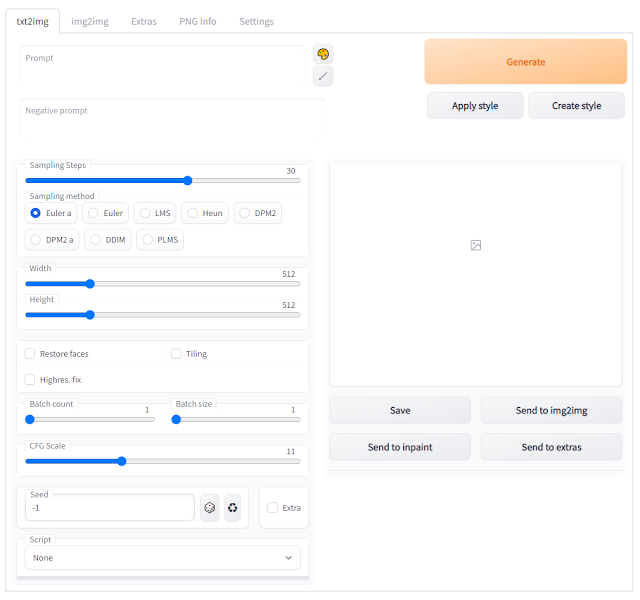This screenshot has height=600, width=640.
Task: Click the Sampling Steps value 30
Action: [291, 171]
